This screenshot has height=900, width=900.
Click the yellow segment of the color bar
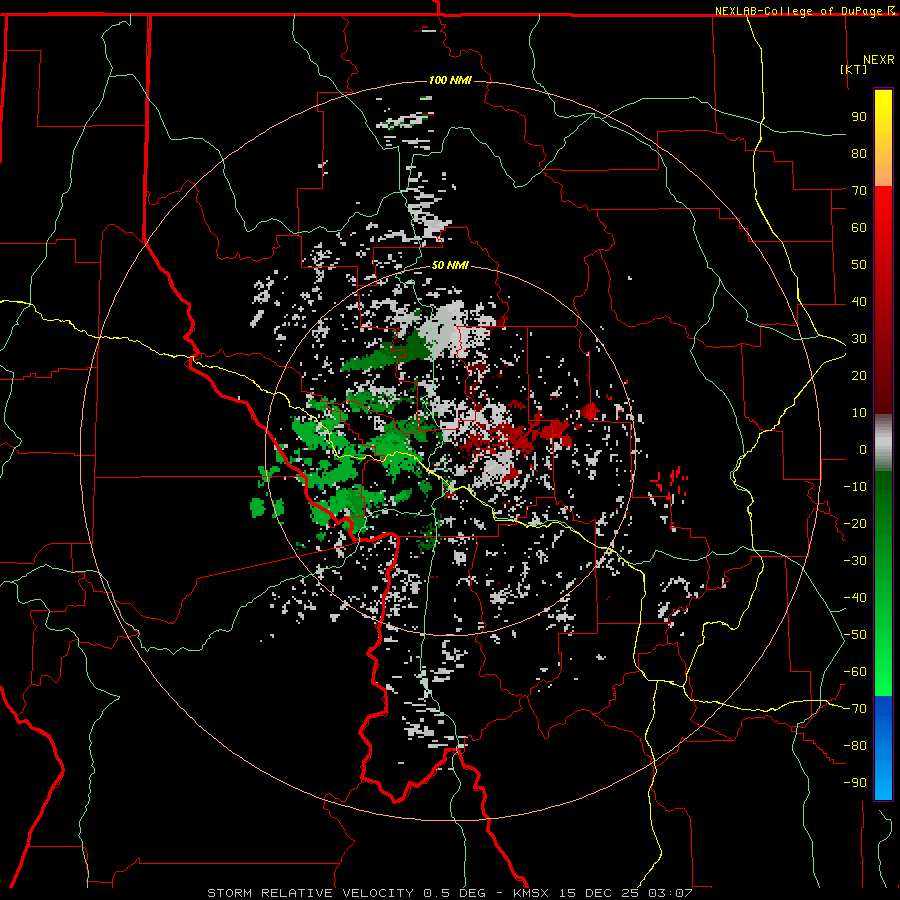(x=883, y=123)
